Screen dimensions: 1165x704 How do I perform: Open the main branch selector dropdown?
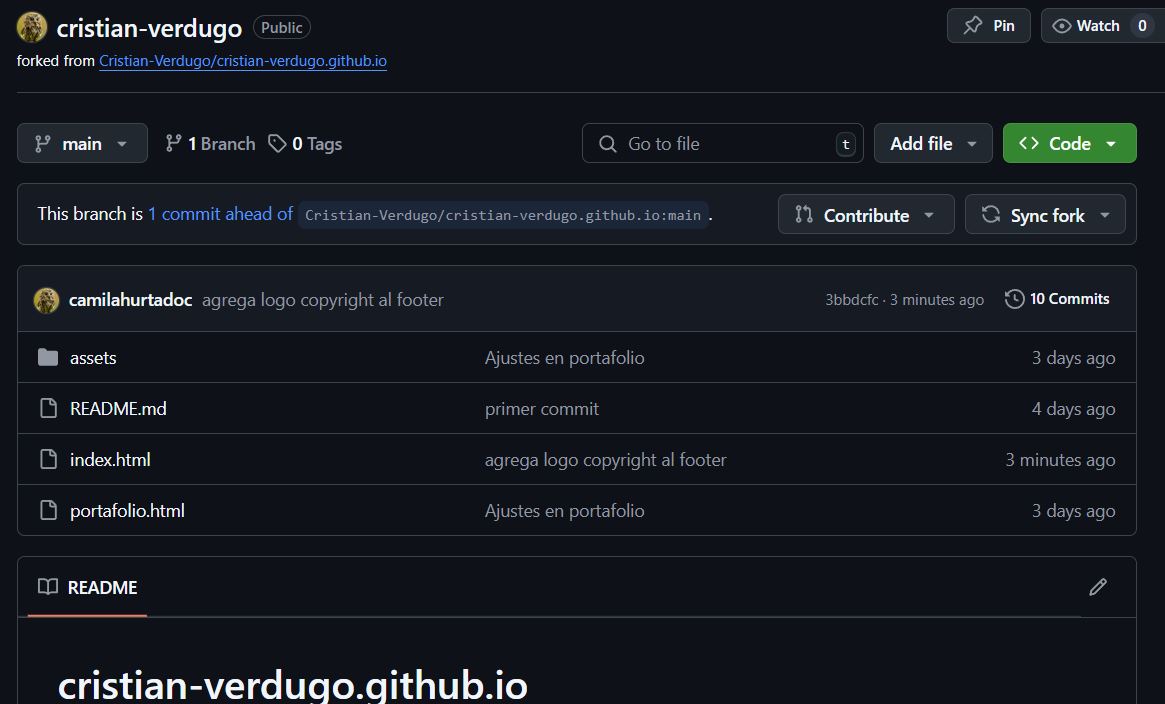pyautogui.click(x=82, y=143)
